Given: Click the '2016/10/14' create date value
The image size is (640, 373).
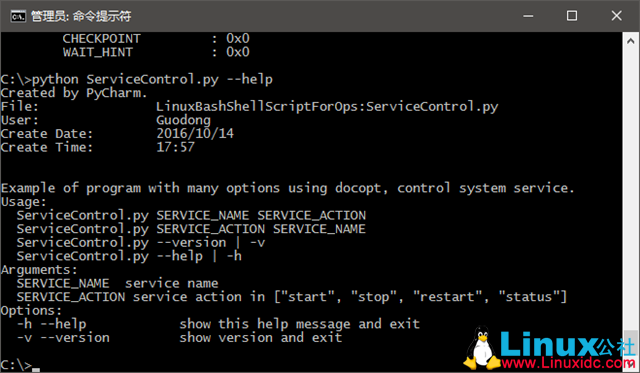Looking at the screenshot, I should click(195, 133).
